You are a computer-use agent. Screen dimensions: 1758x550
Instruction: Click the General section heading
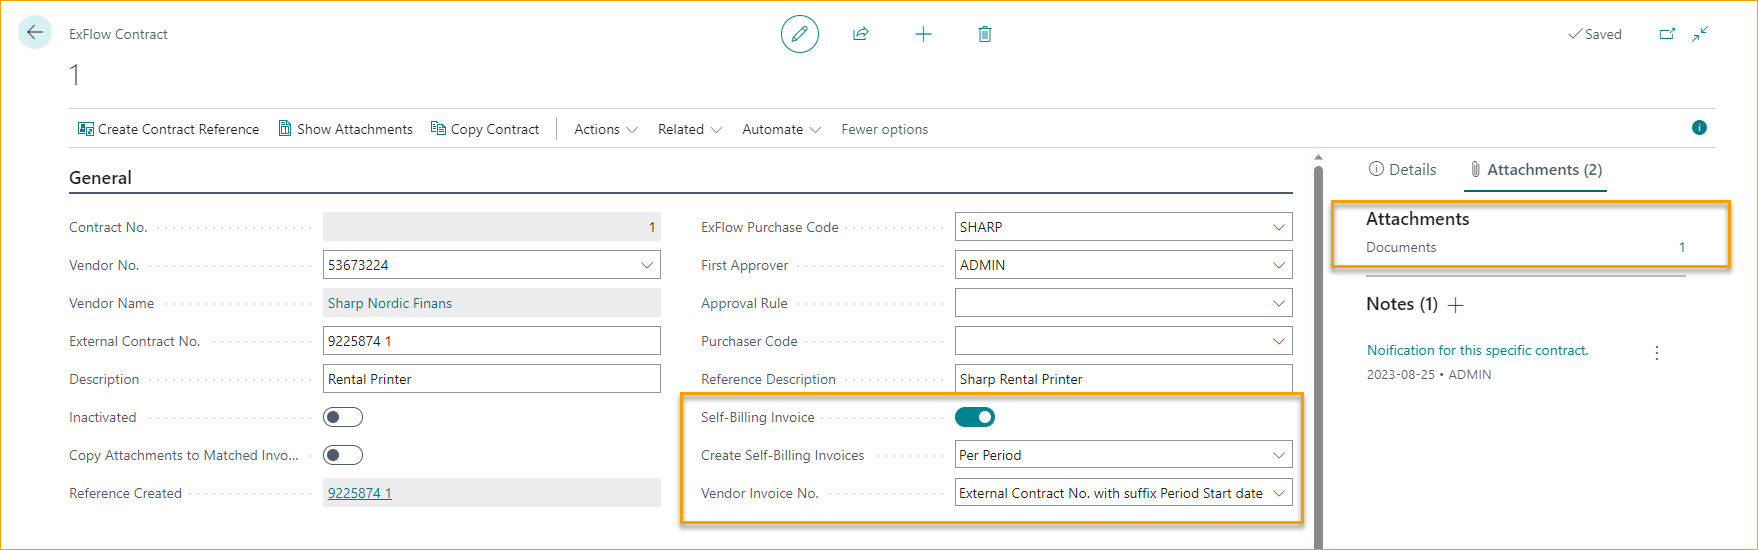pos(100,178)
